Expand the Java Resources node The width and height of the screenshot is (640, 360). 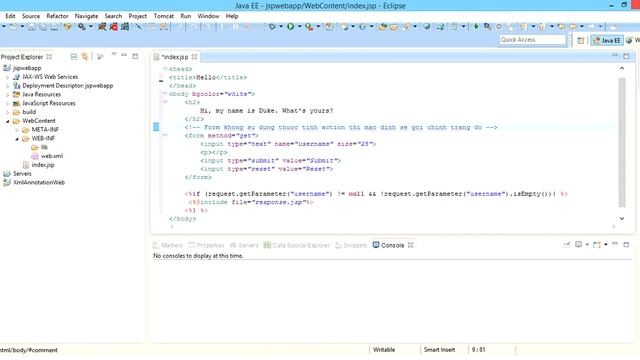[x=7, y=95]
